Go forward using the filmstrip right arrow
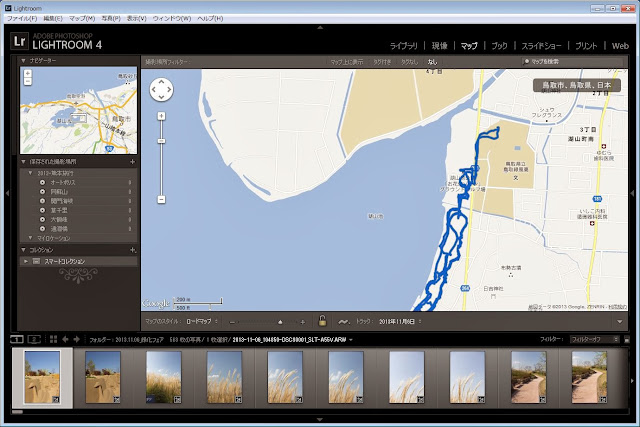 click(77, 339)
